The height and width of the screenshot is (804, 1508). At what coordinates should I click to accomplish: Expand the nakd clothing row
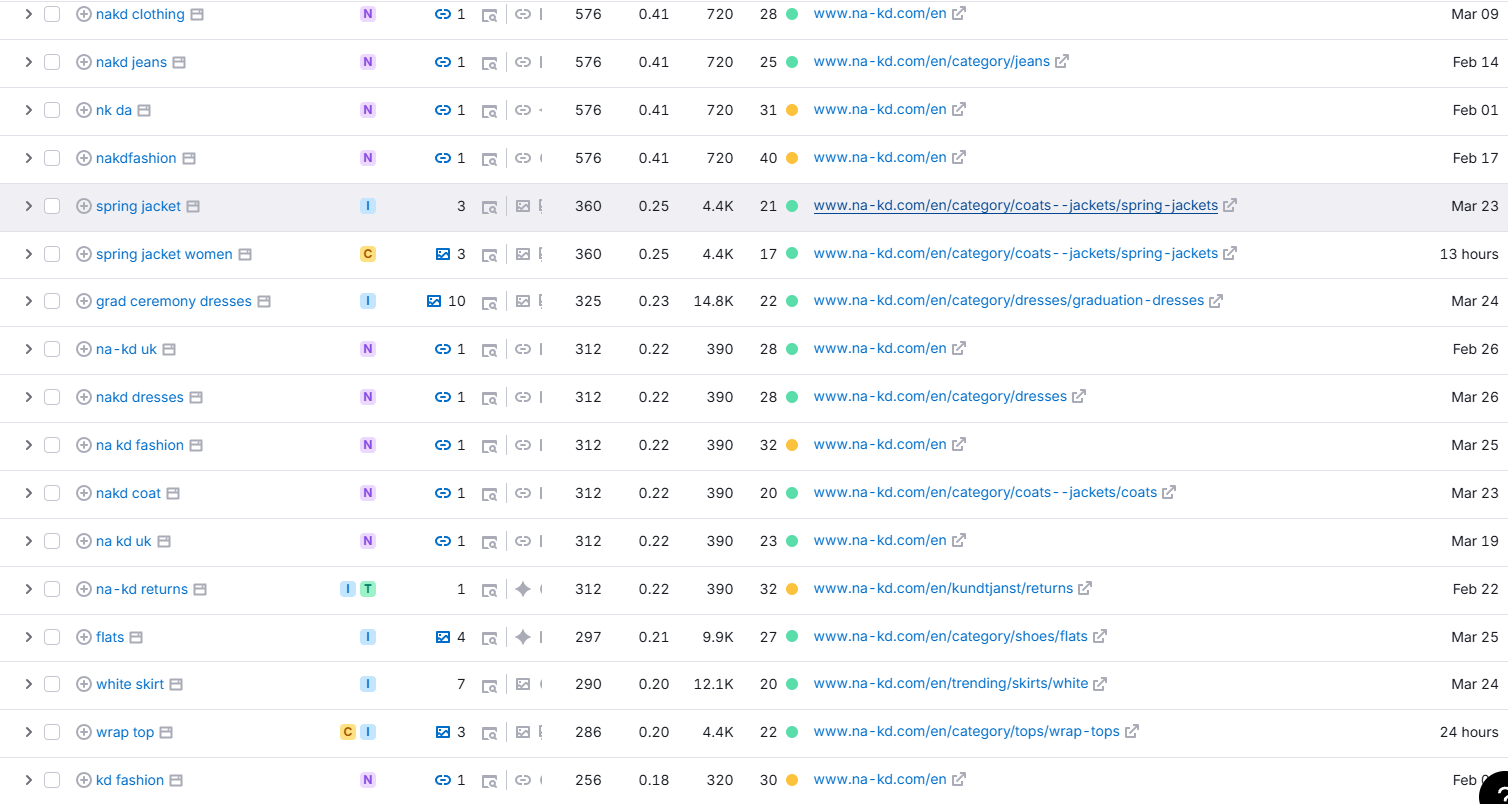[x=28, y=14]
